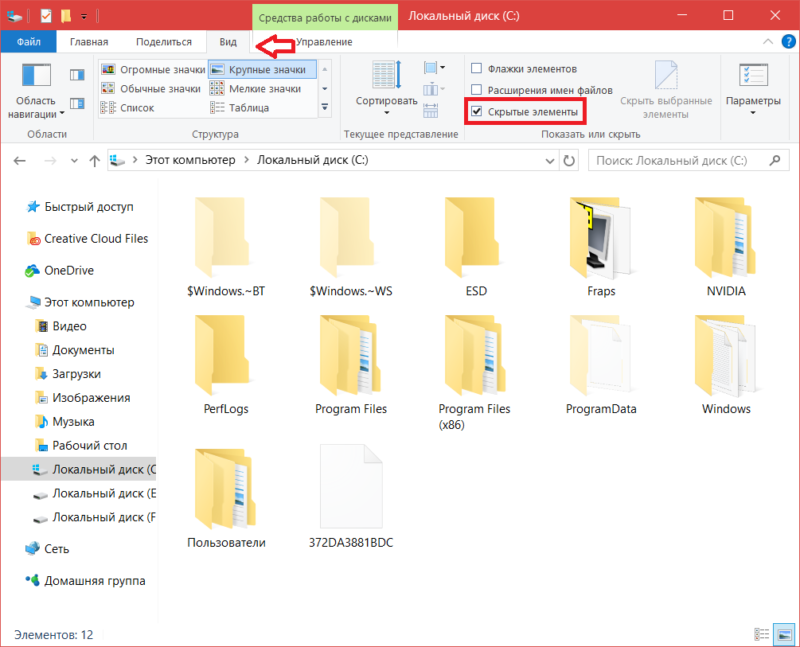Open Загрузки in navigation pane
The width and height of the screenshot is (800, 647).
68,374
